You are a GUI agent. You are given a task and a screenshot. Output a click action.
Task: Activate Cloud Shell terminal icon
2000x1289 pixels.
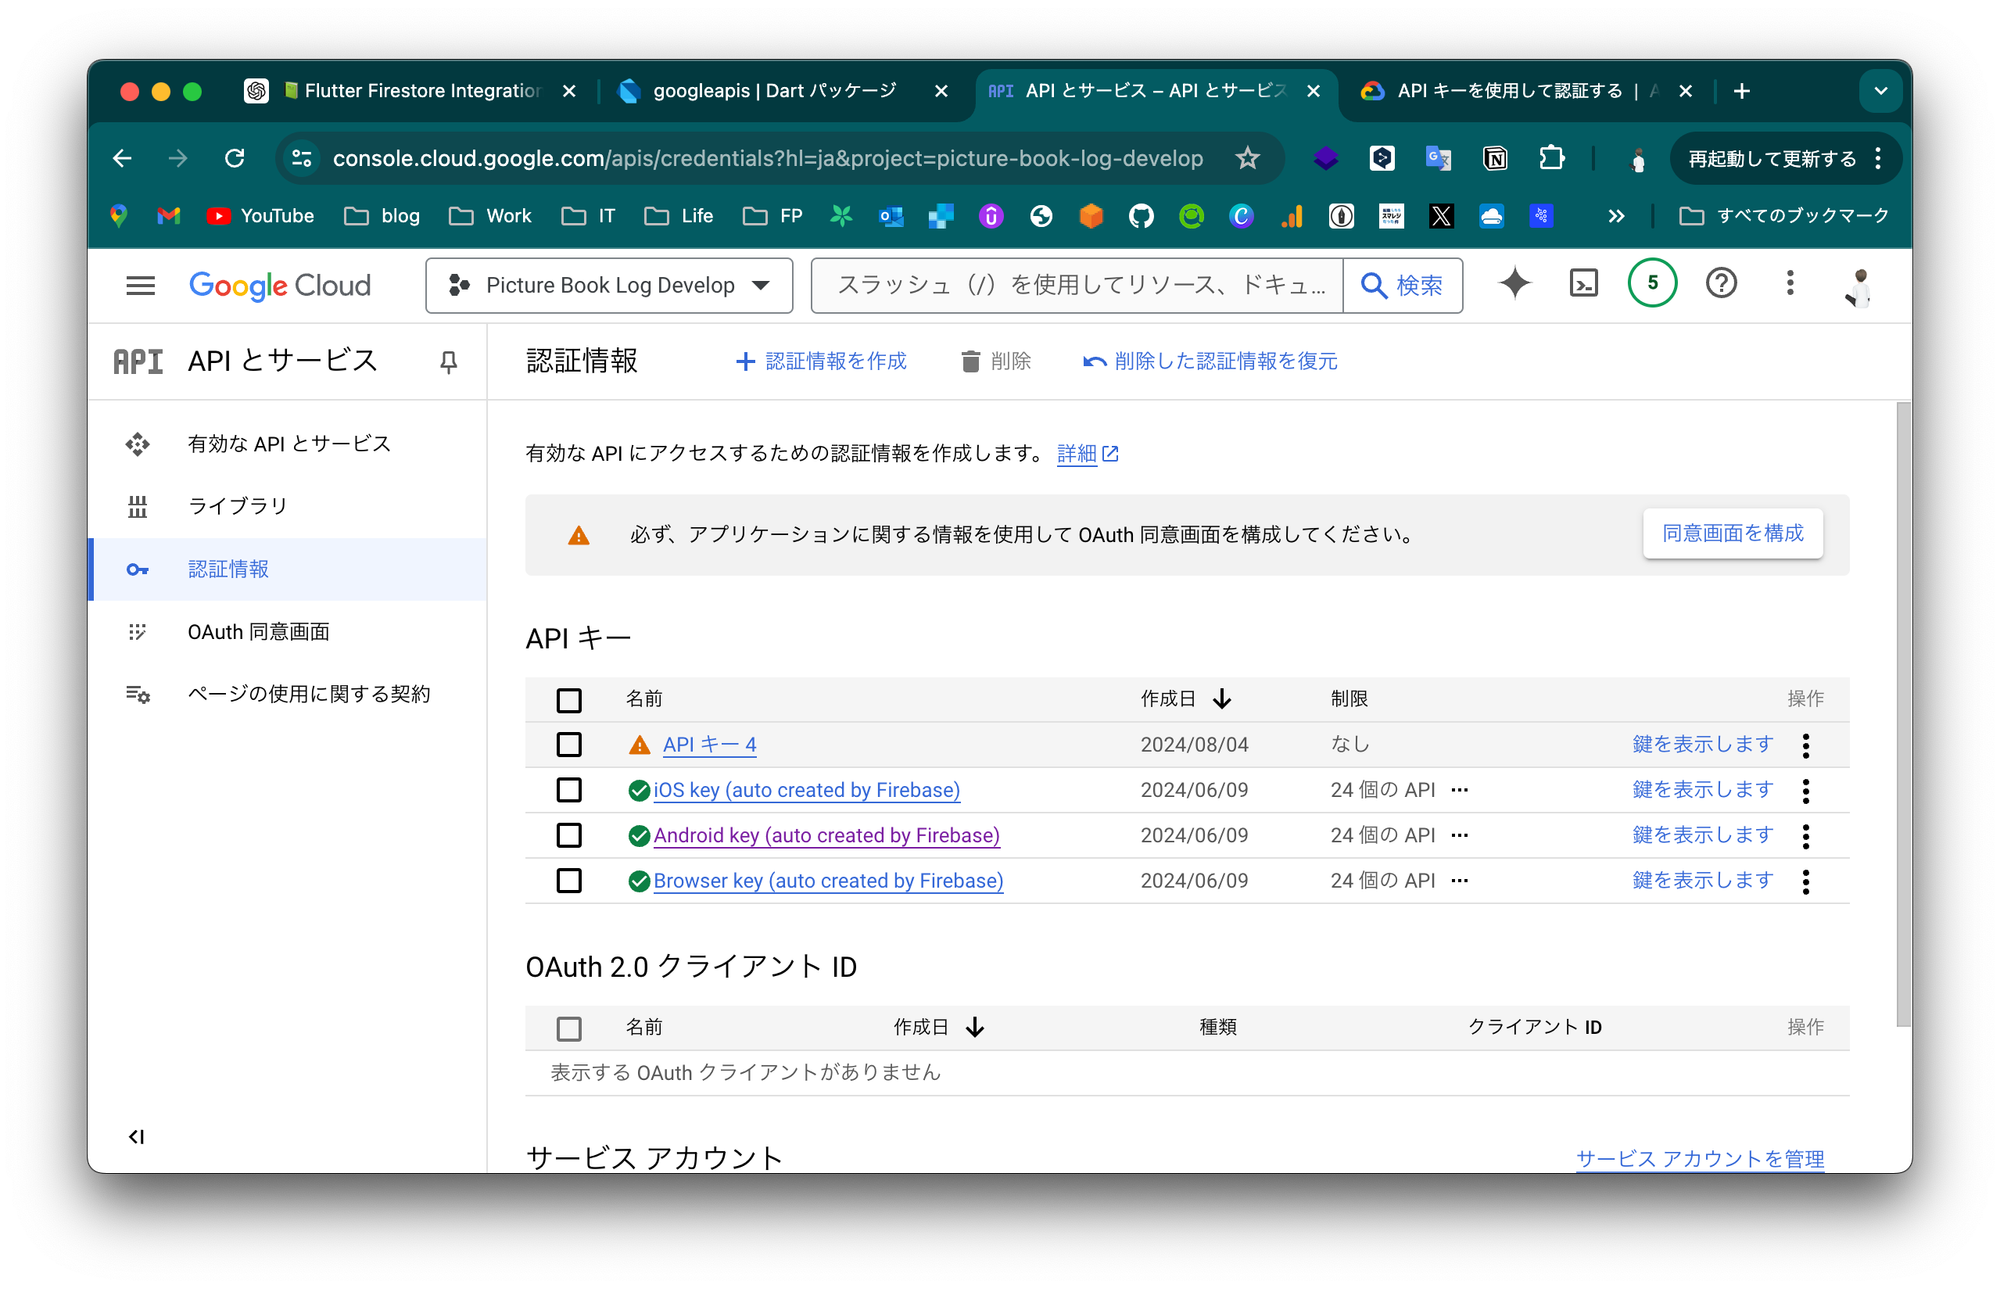coord(1583,284)
